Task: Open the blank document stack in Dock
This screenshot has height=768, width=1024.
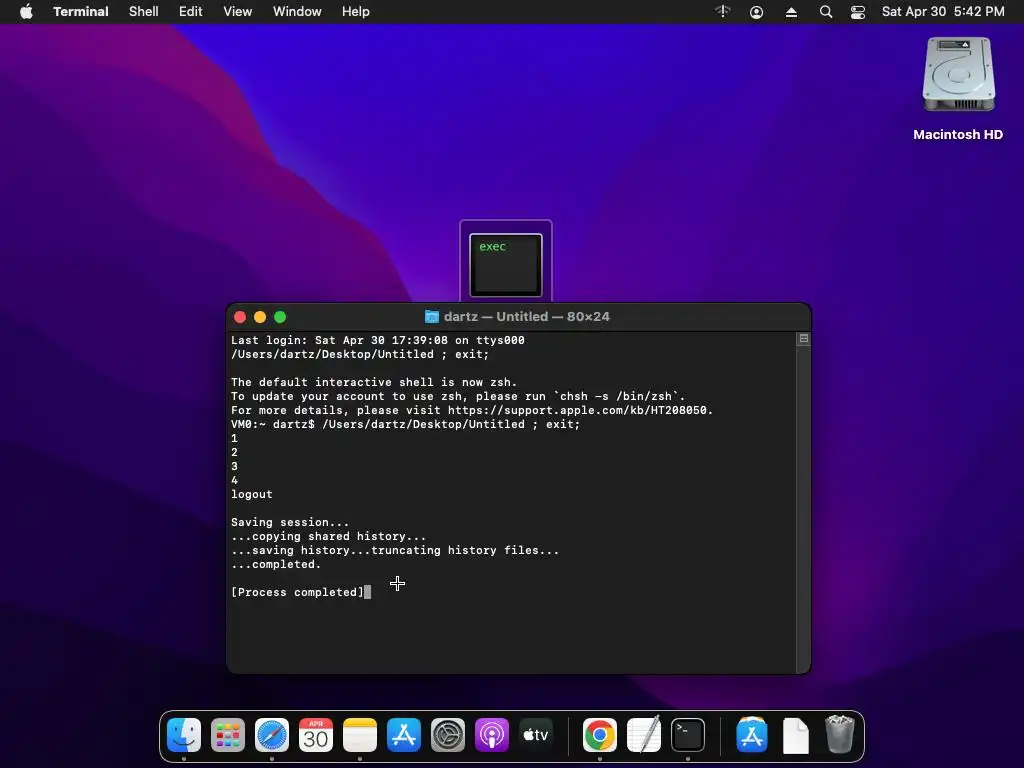Action: coord(795,735)
